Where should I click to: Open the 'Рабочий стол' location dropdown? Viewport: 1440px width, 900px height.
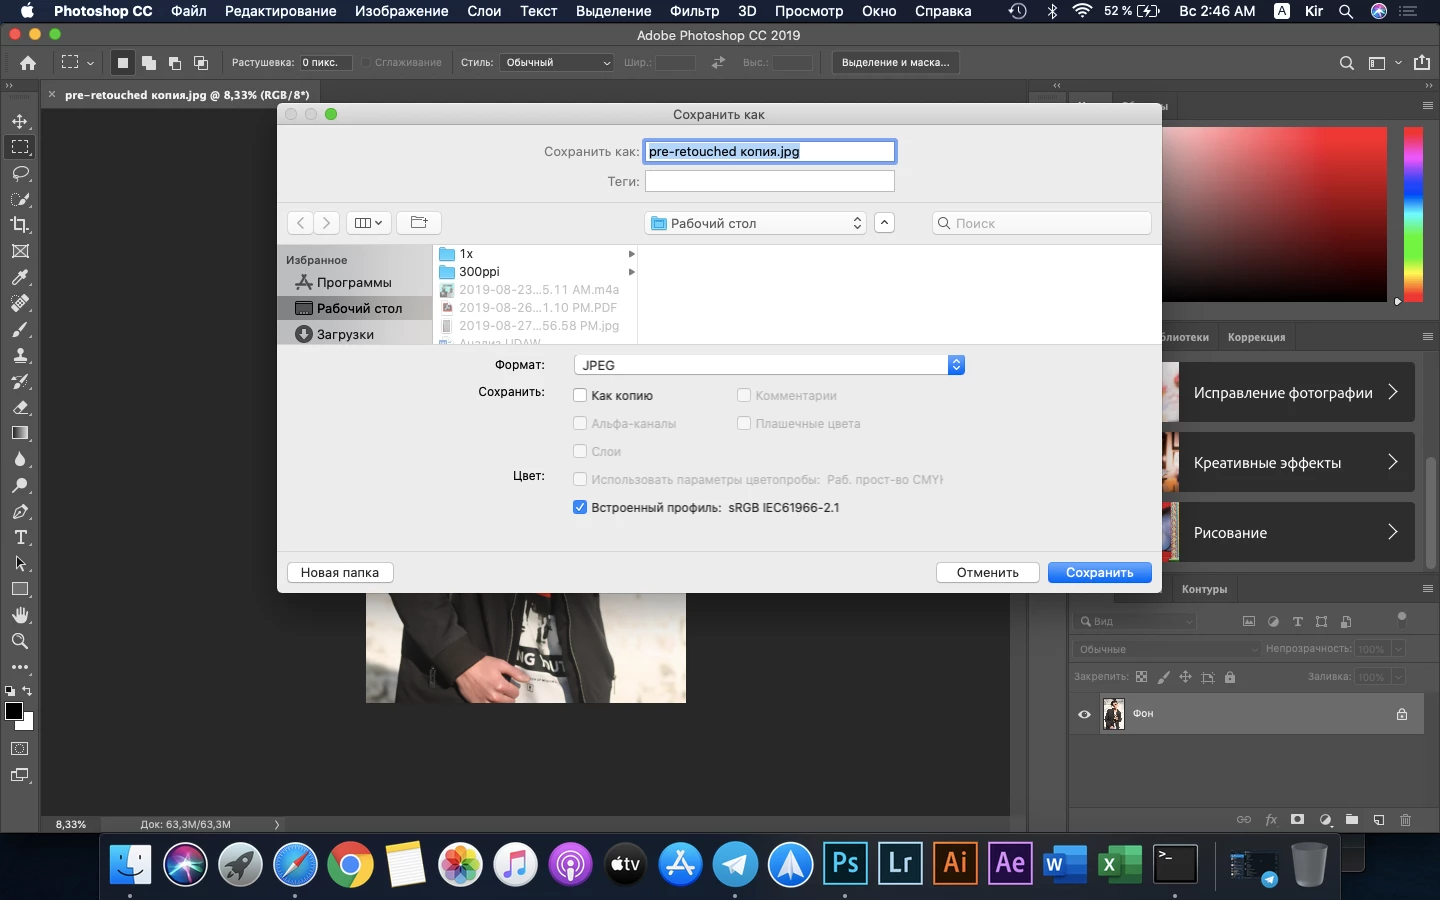(756, 223)
